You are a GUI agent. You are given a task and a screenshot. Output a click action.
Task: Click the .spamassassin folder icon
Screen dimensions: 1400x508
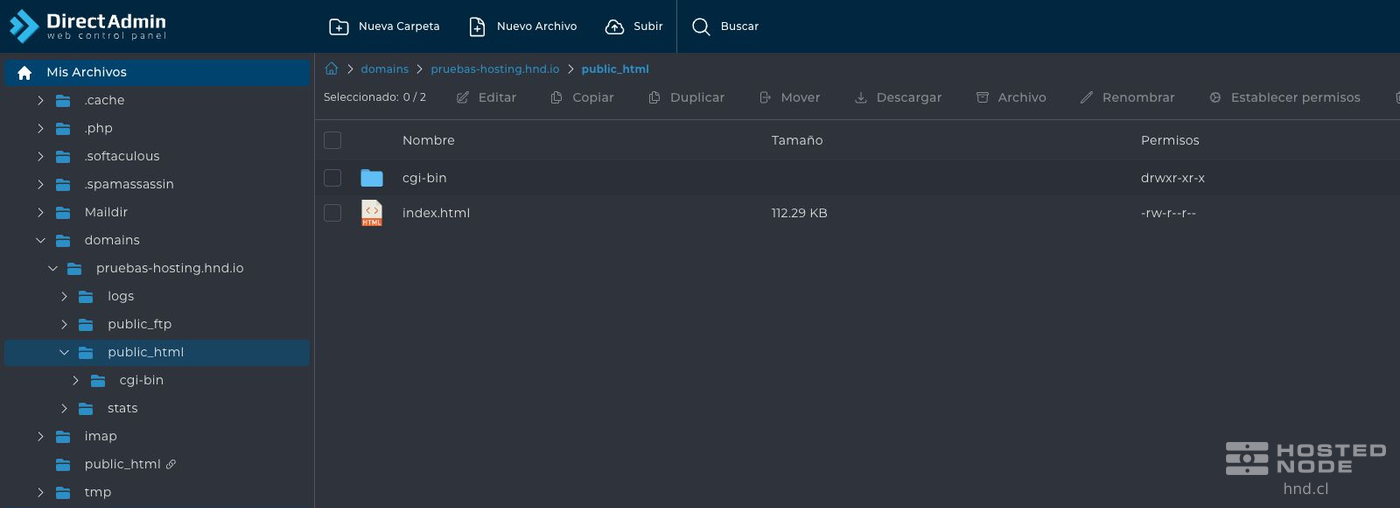[63, 185]
